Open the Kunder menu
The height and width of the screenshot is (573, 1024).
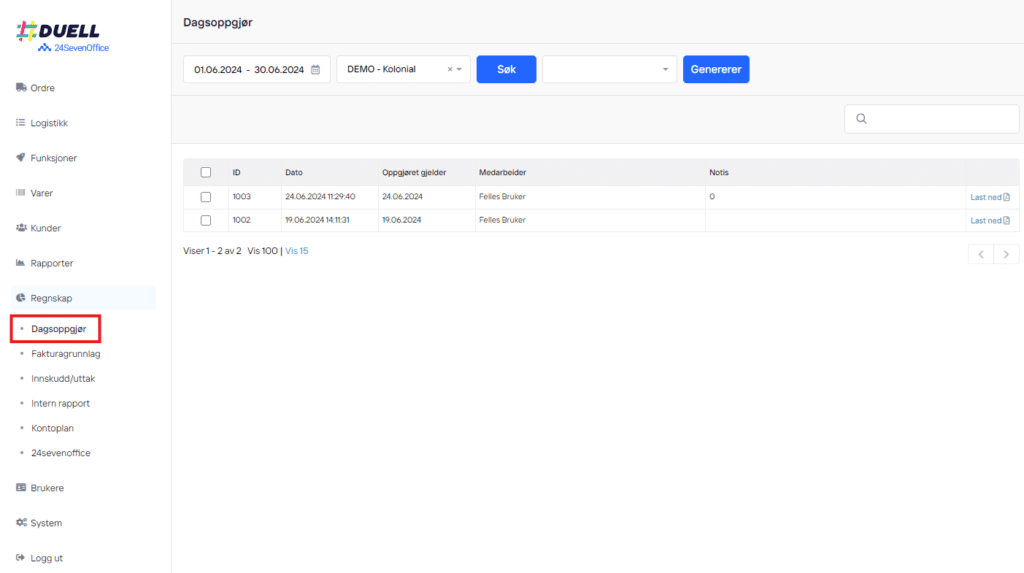click(45, 228)
